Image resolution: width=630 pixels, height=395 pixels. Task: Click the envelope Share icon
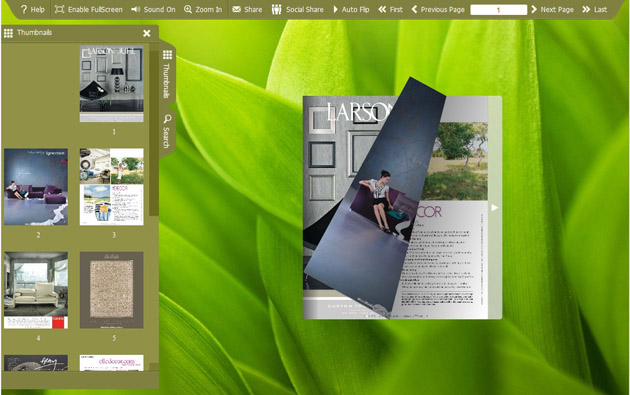(x=237, y=9)
